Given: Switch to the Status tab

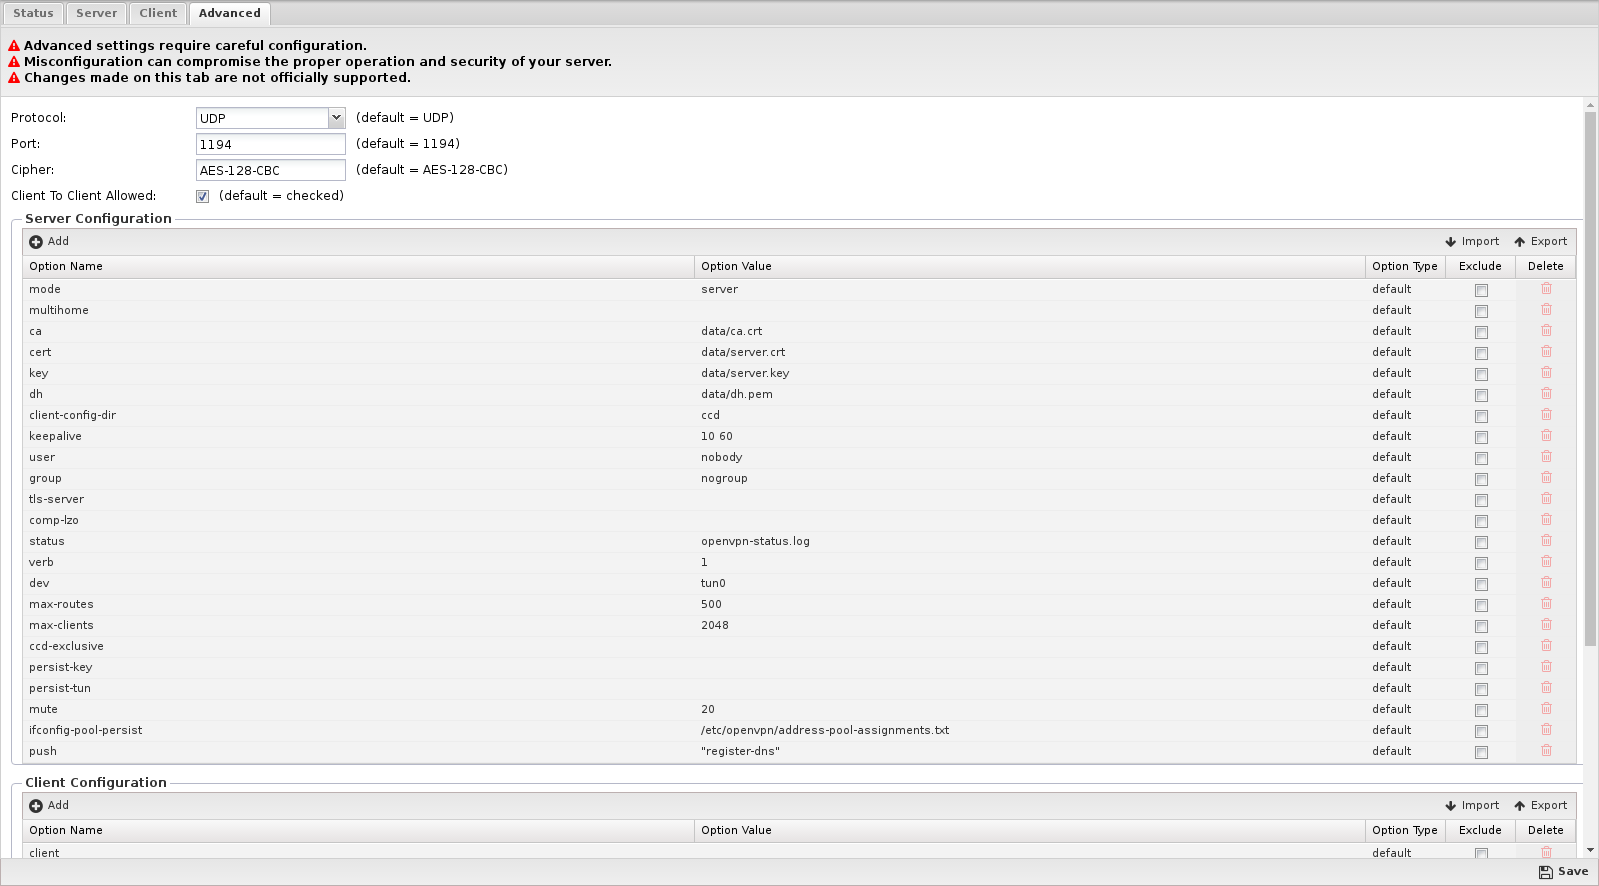Looking at the screenshot, I should [x=33, y=13].
